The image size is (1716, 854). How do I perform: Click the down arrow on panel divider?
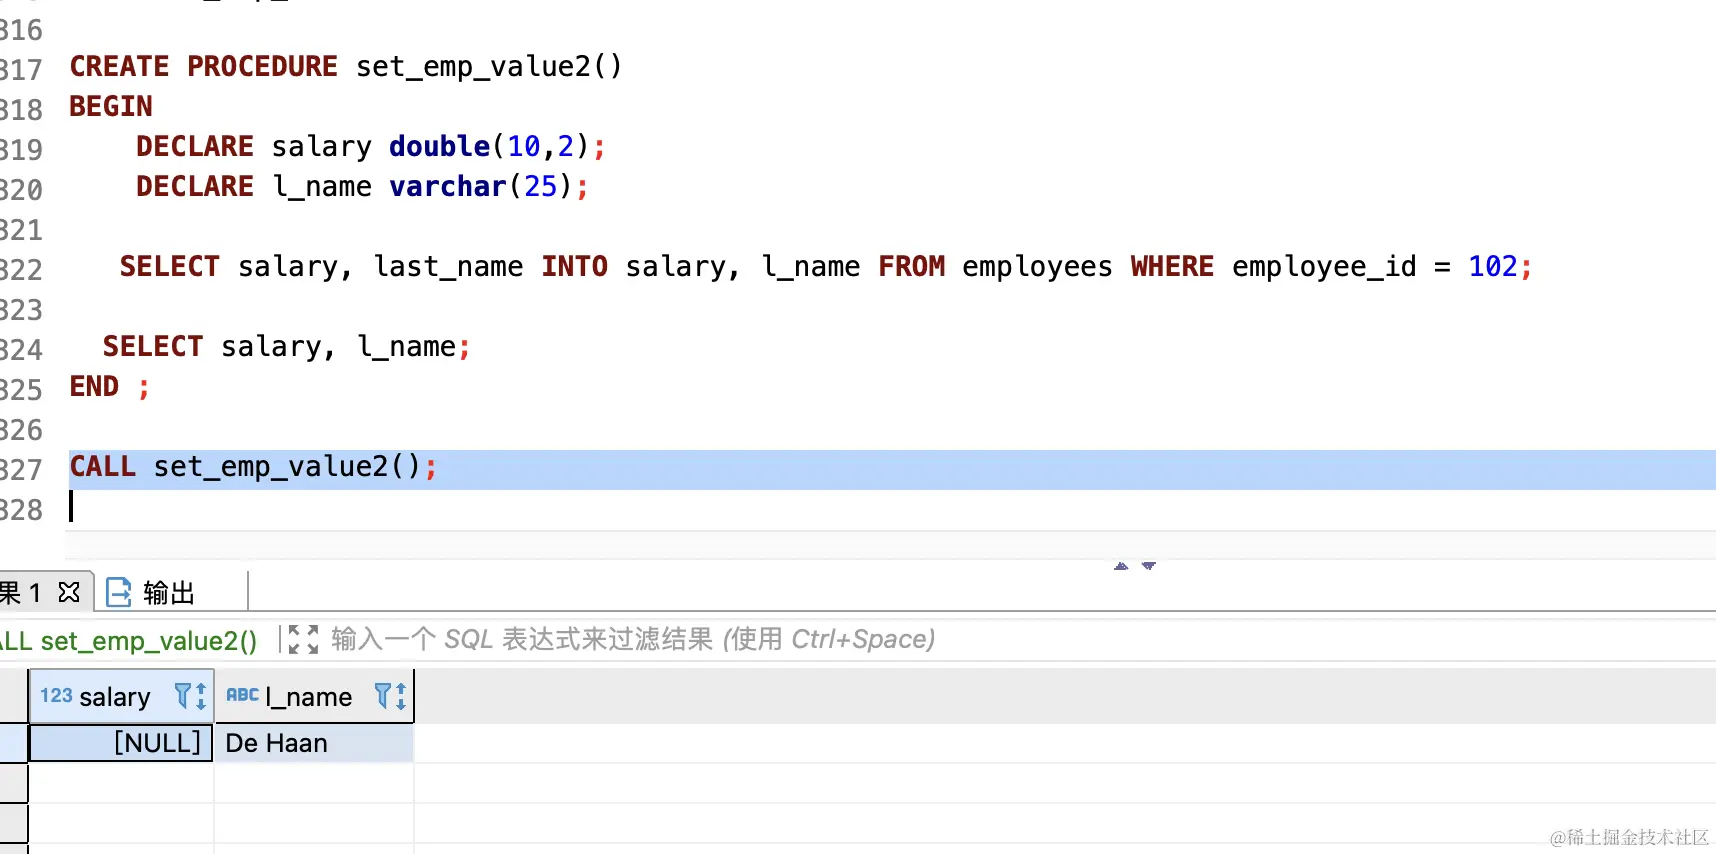(x=1149, y=566)
